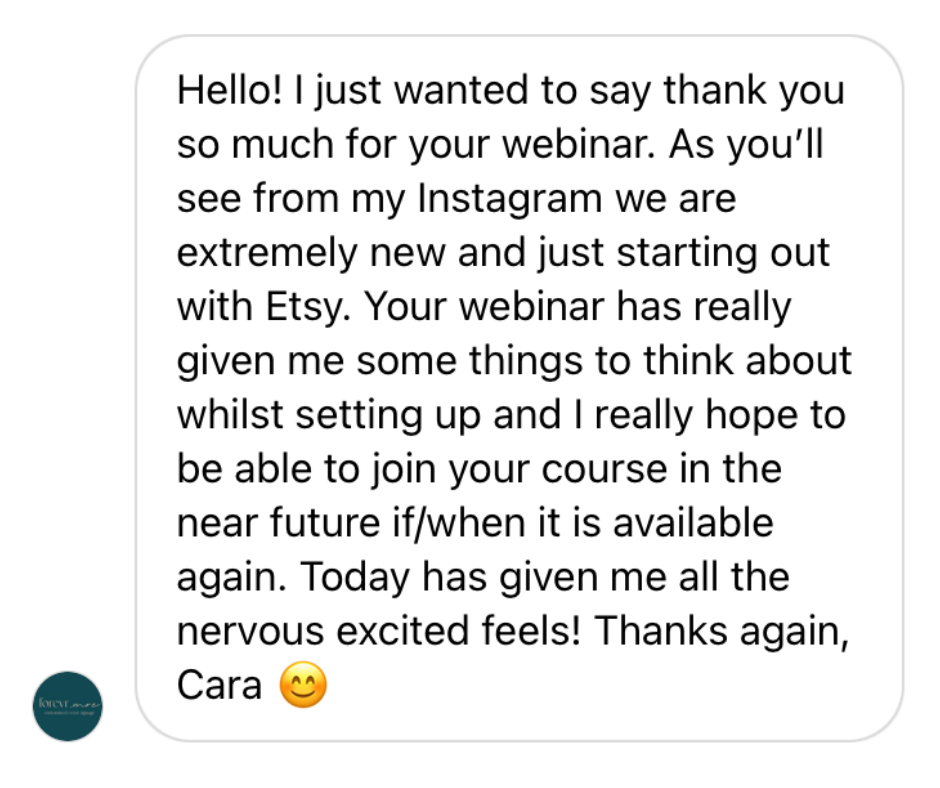Click the word "Today" in the message
The height and width of the screenshot is (788, 940).
pos(355,577)
